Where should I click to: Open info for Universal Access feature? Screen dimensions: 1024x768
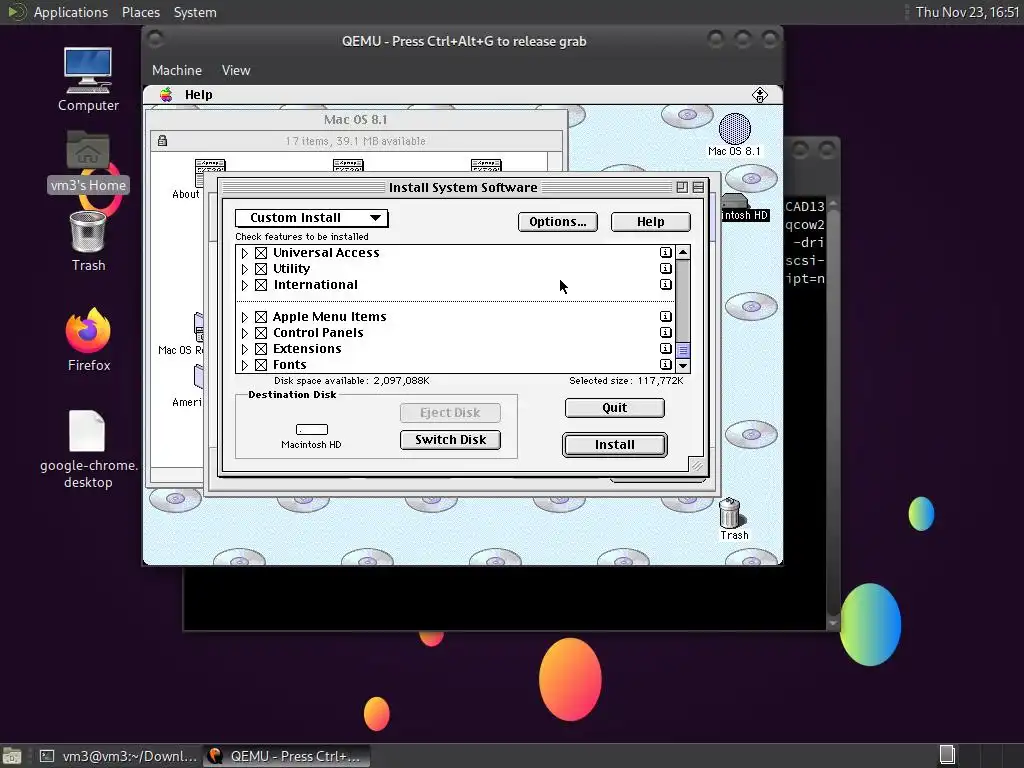point(665,252)
